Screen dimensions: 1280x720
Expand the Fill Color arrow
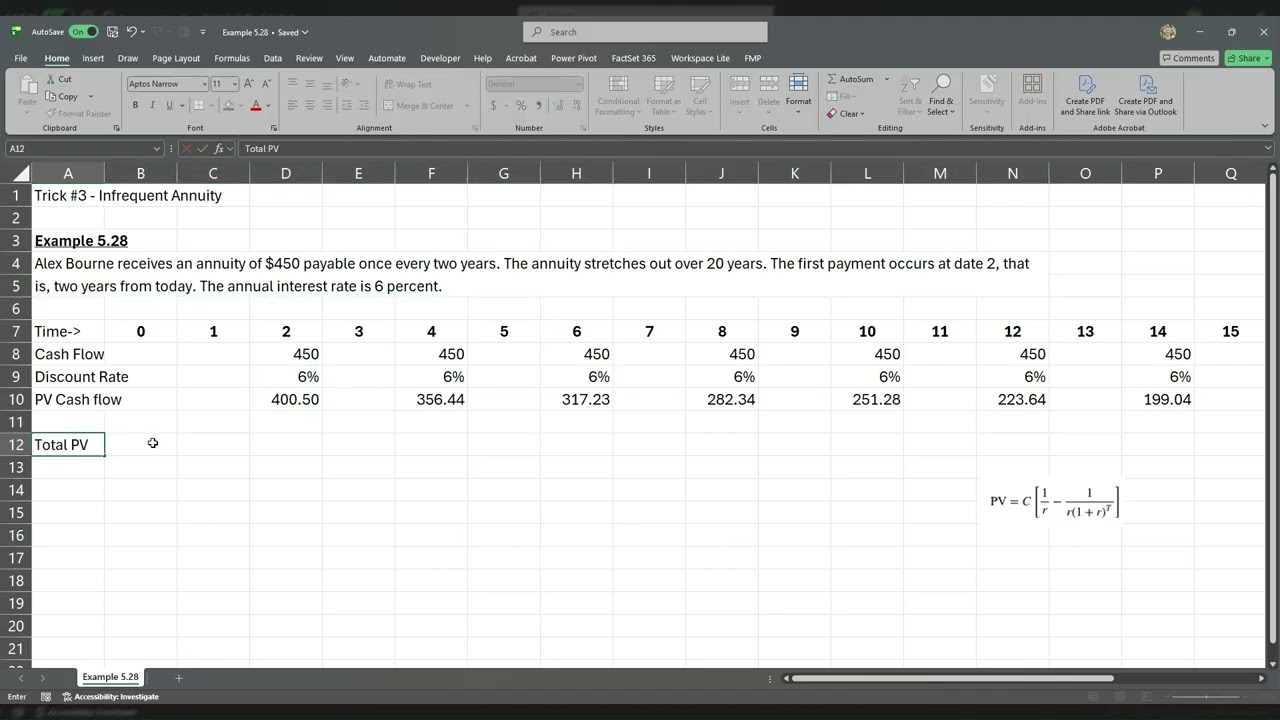(241, 105)
